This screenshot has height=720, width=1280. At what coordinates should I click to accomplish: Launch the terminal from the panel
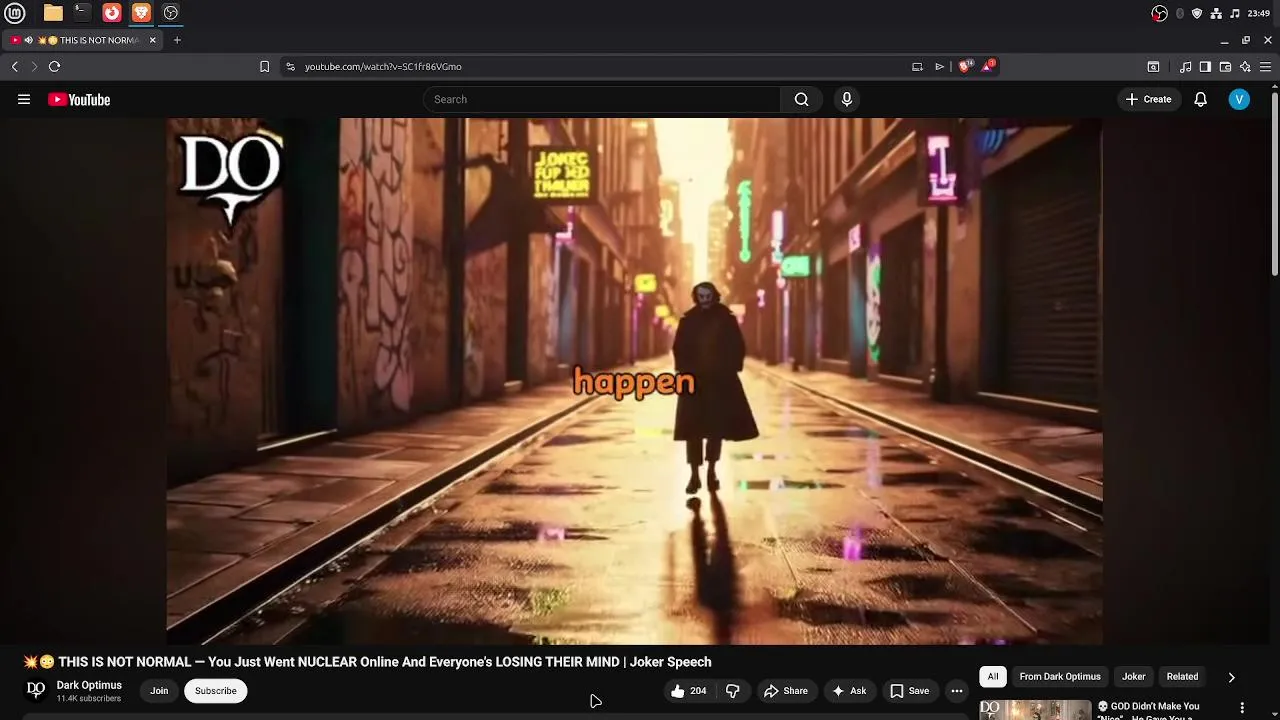[82, 13]
